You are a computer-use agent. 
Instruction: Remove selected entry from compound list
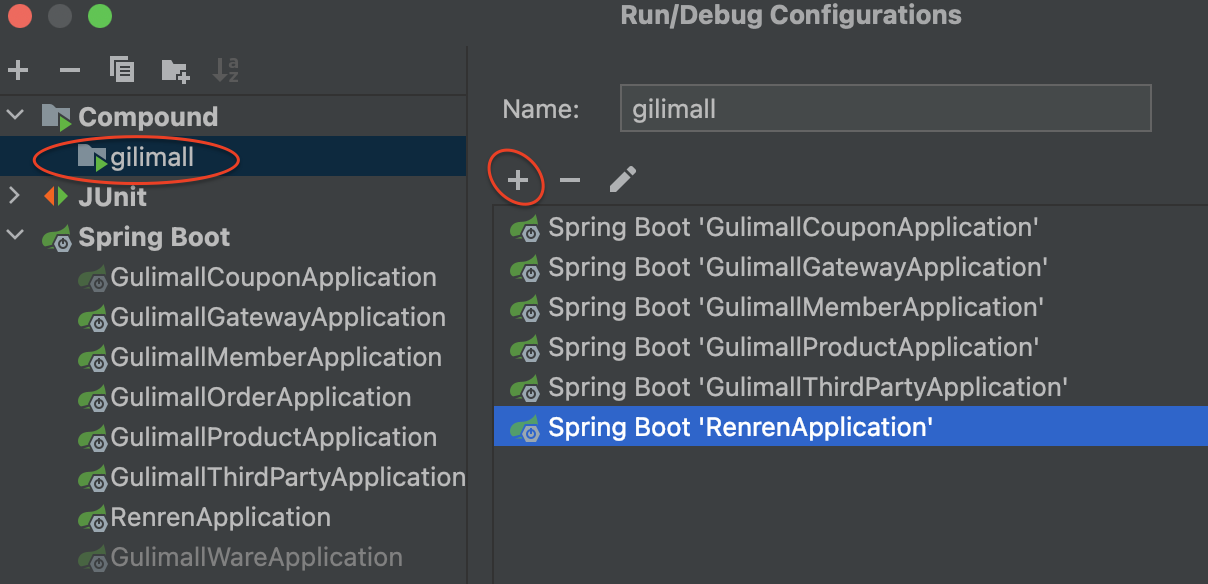570,180
